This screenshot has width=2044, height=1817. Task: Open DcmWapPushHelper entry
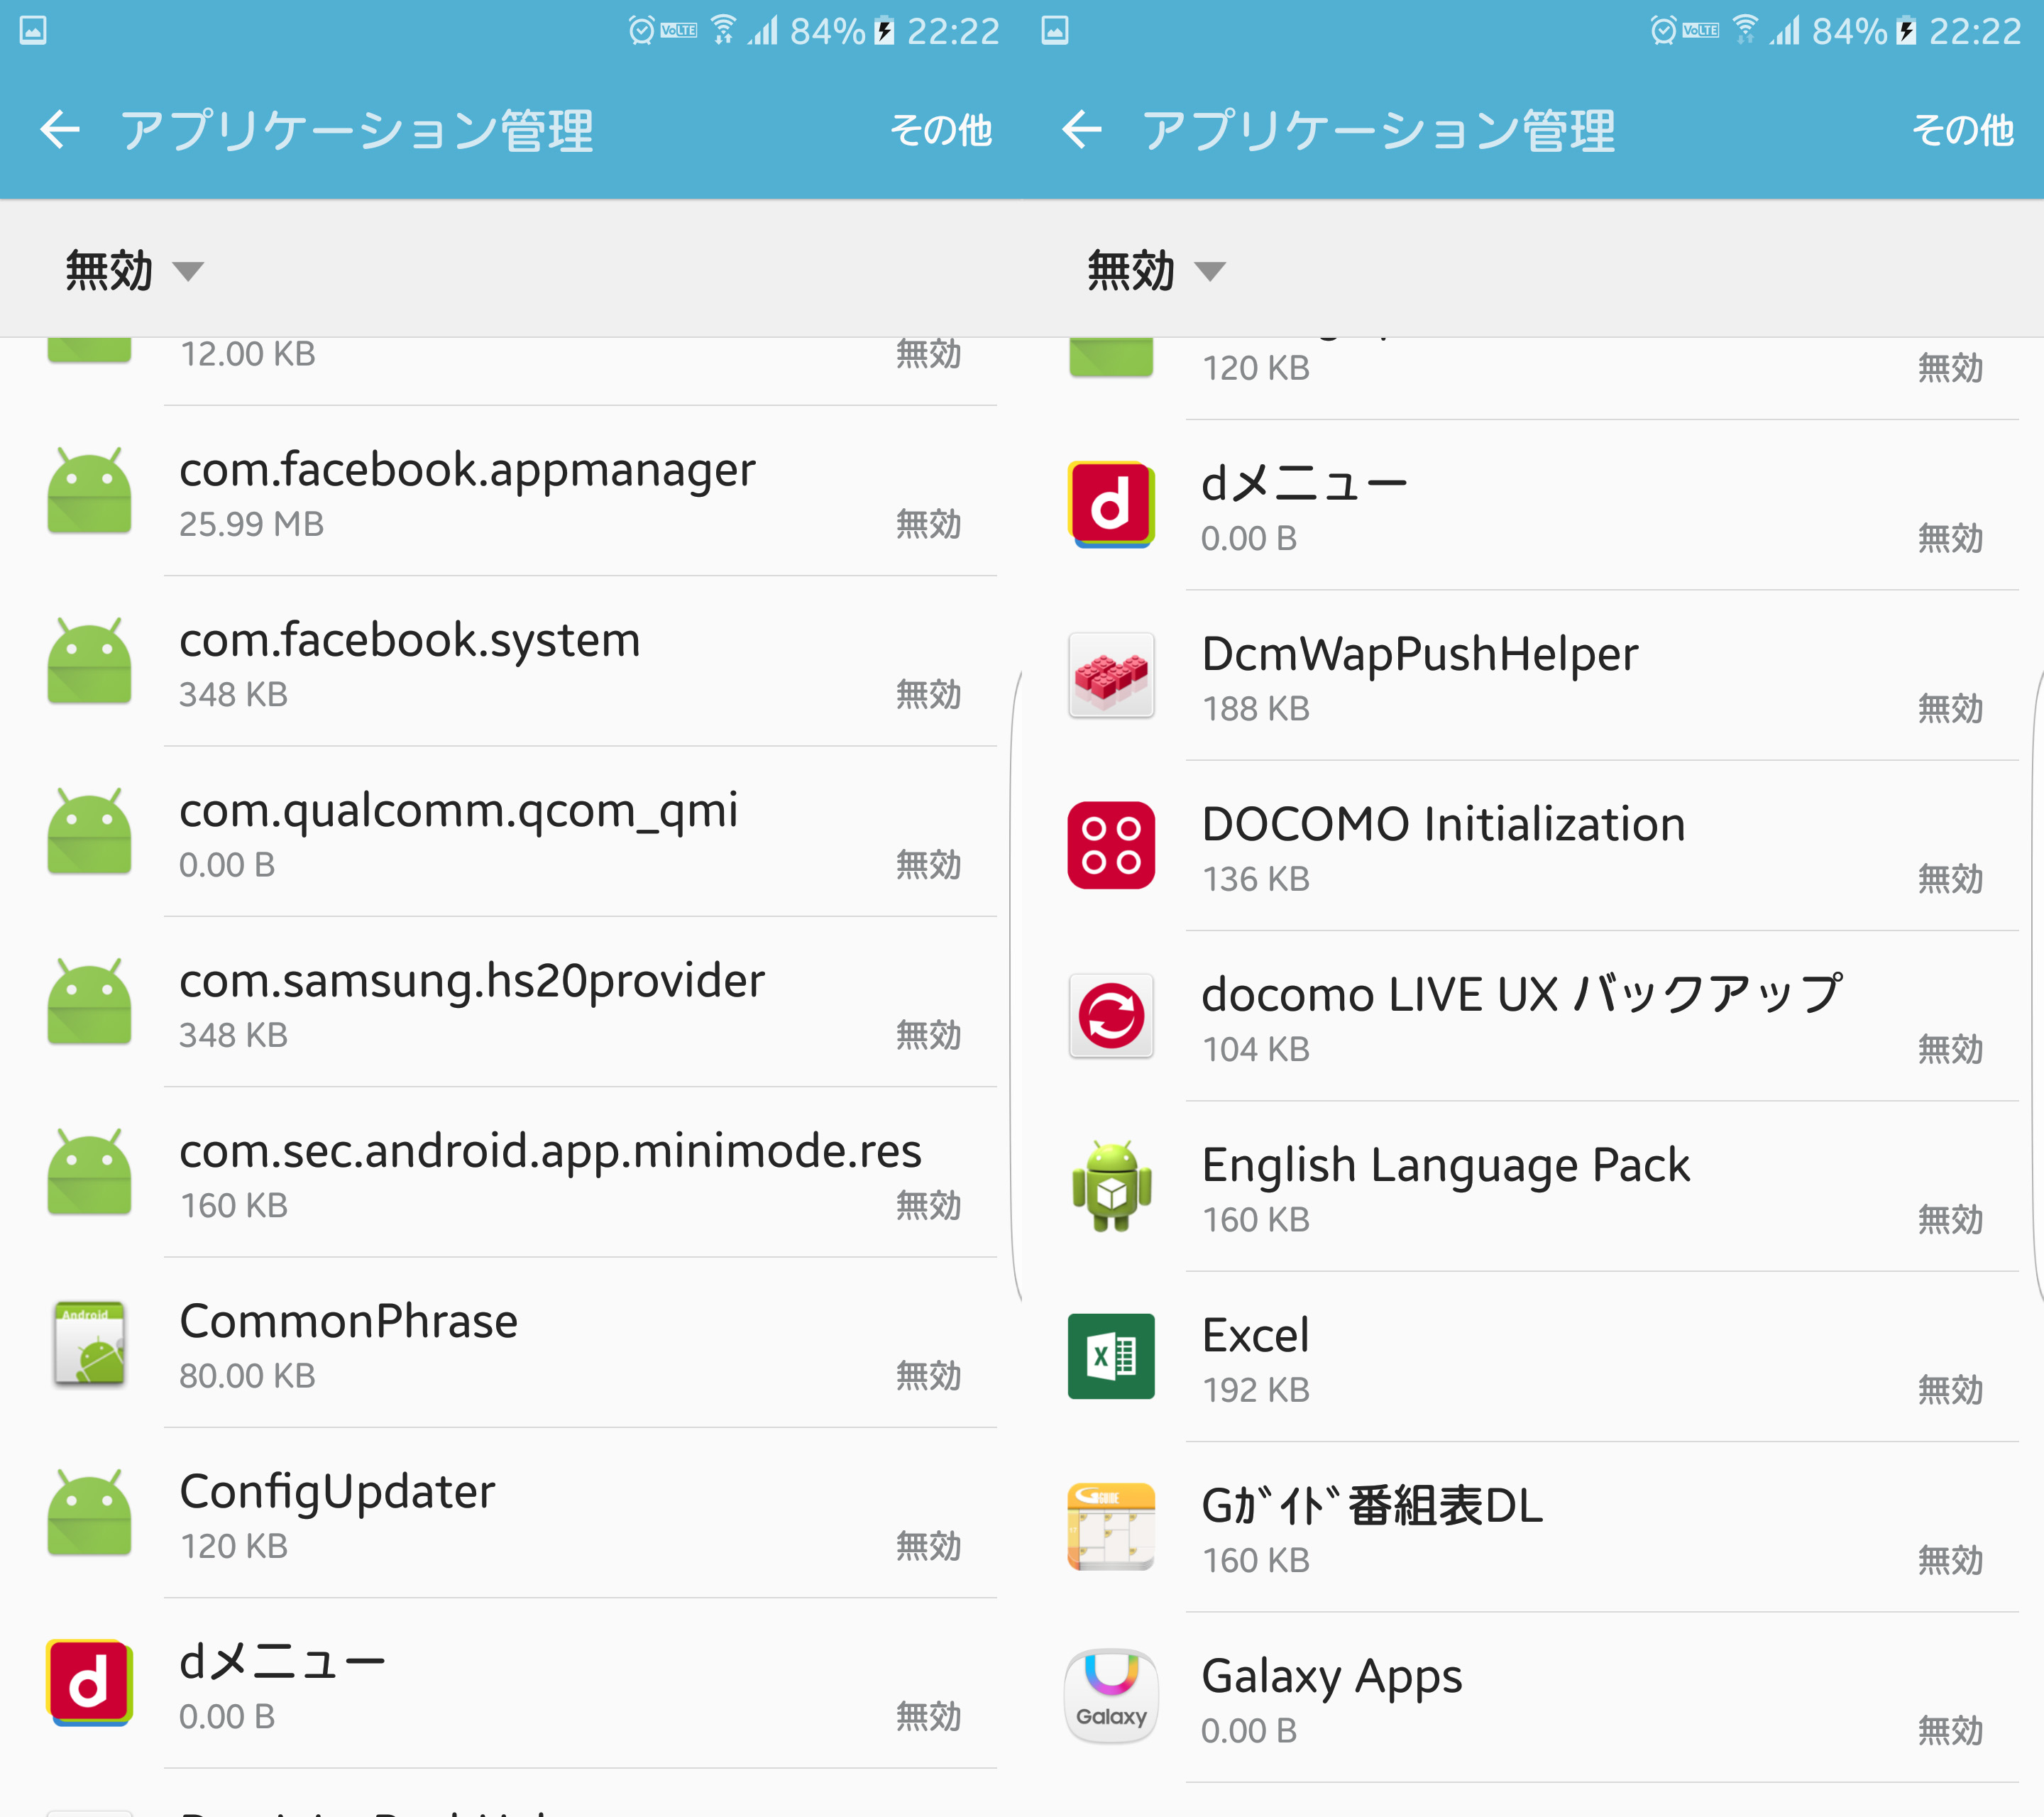[1533, 676]
